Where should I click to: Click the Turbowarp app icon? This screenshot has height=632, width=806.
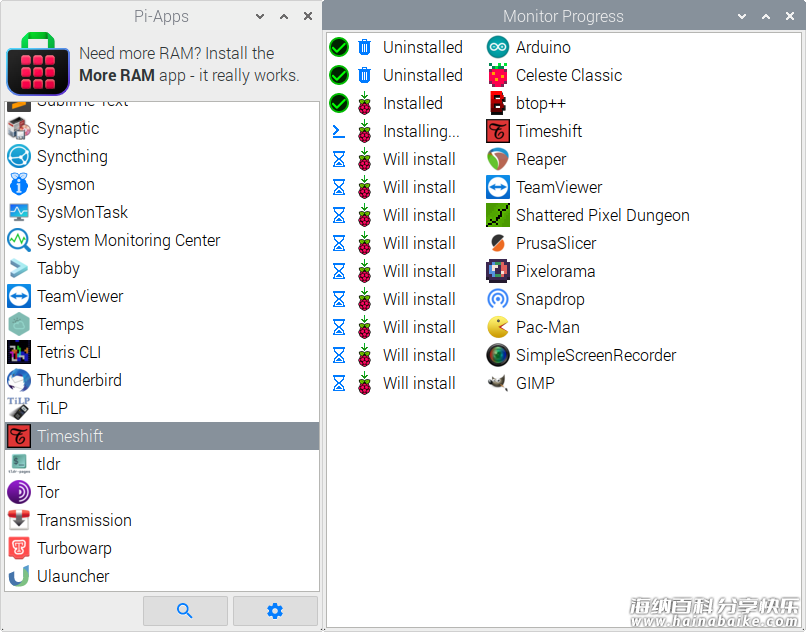(19, 548)
